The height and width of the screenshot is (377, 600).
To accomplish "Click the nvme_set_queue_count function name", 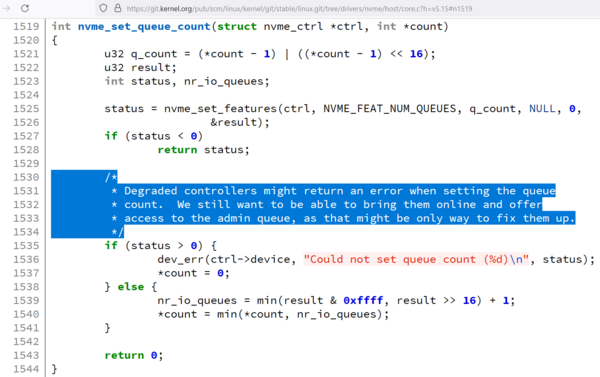I will (144, 27).
